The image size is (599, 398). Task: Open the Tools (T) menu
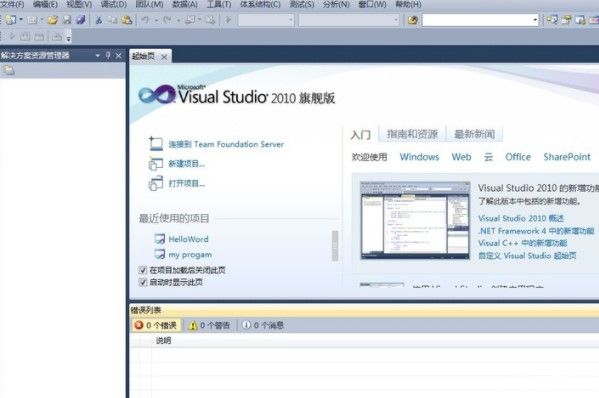[x=219, y=5]
